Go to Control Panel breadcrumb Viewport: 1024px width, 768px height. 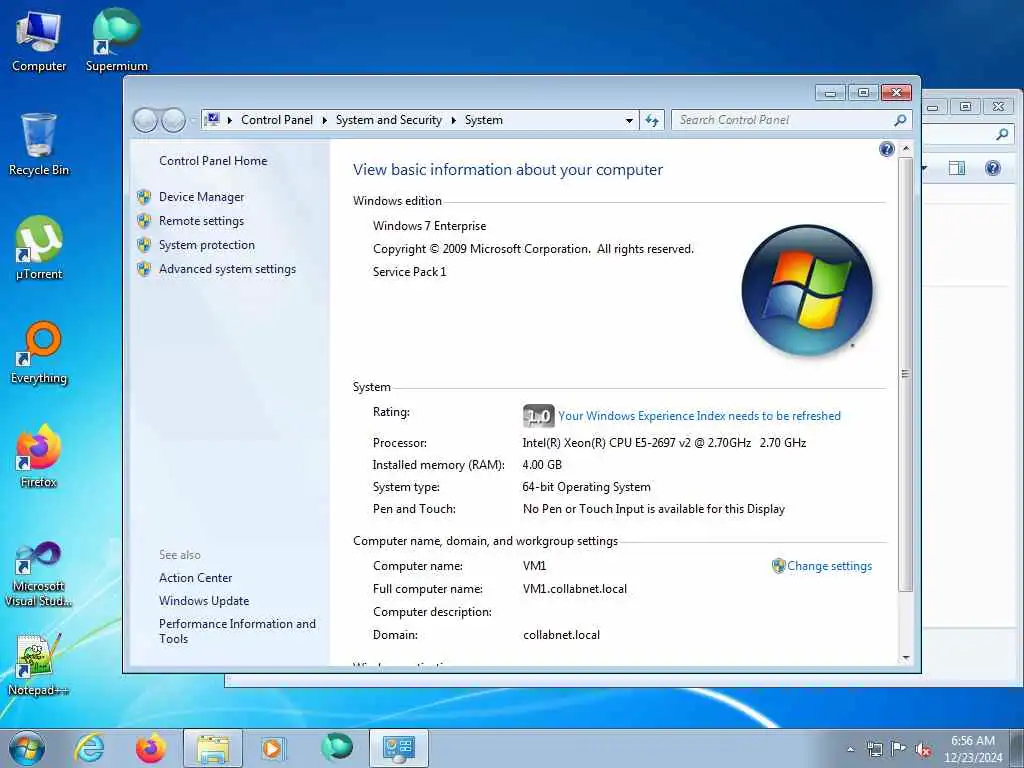click(x=277, y=120)
